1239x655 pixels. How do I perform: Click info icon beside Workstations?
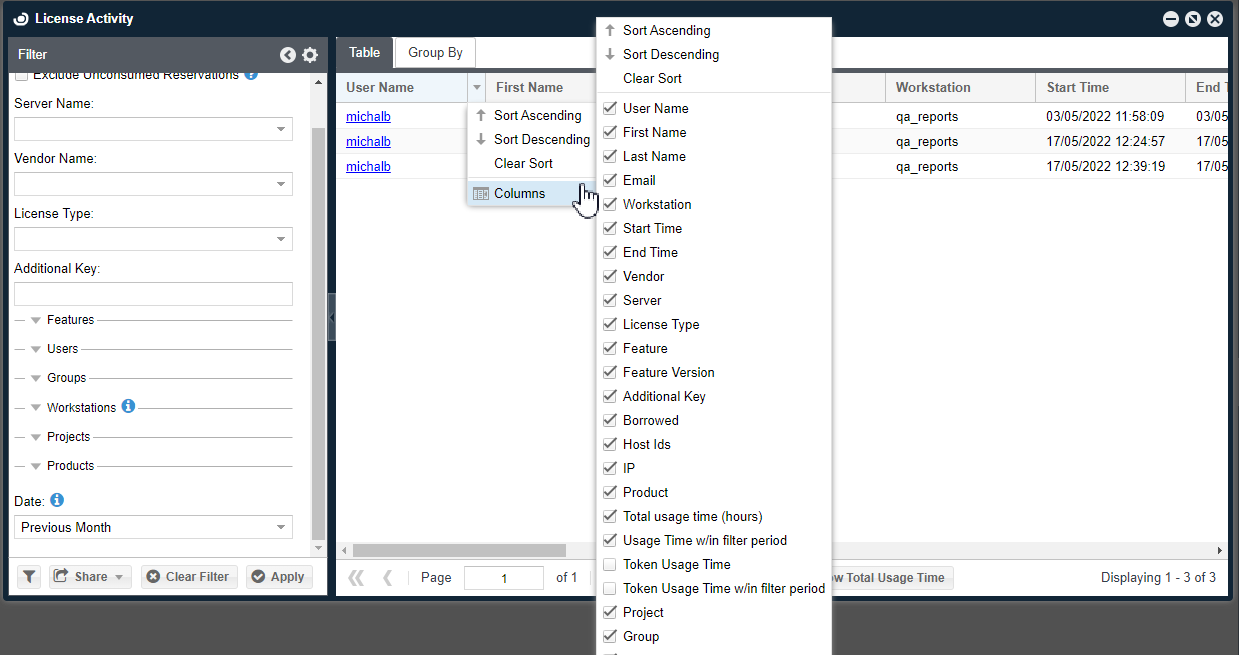(128, 407)
